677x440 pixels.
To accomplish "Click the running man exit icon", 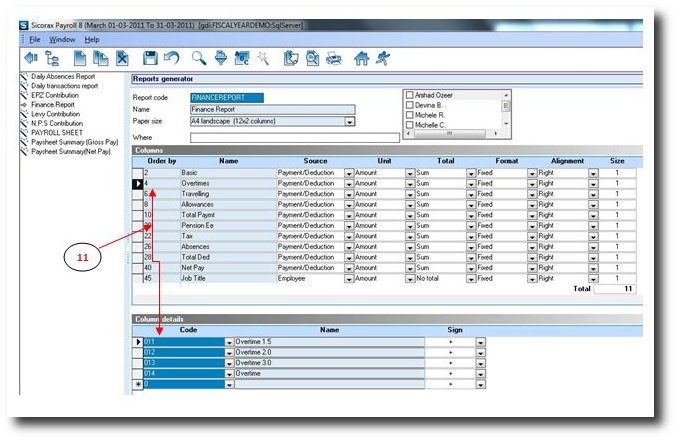I will pos(382,58).
